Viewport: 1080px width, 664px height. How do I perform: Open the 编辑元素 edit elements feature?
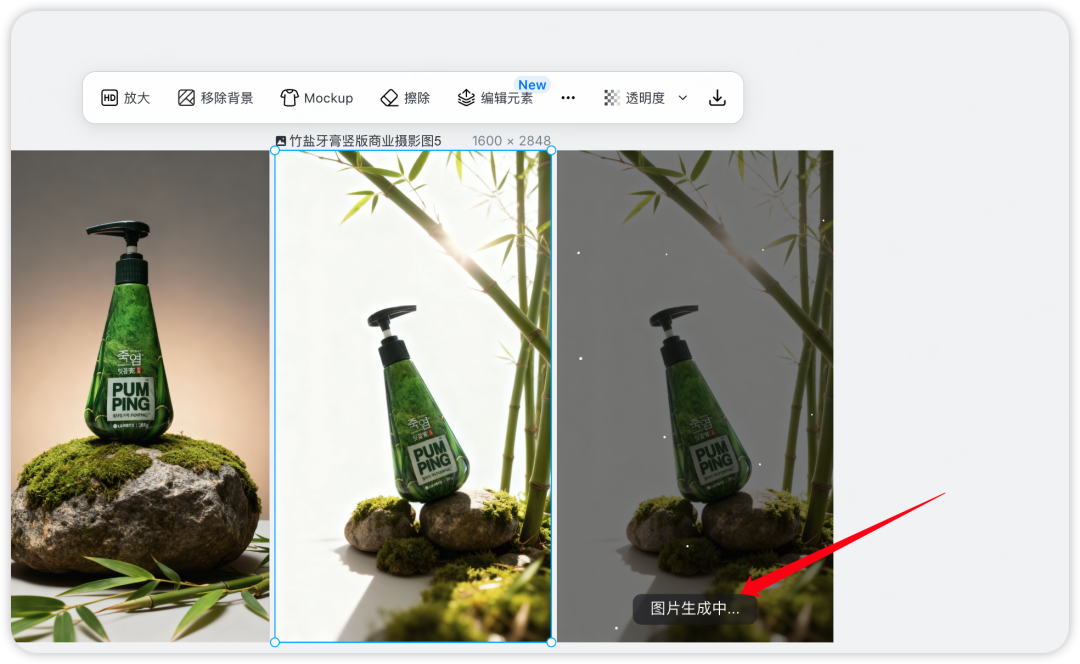click(x=495, y=98)
